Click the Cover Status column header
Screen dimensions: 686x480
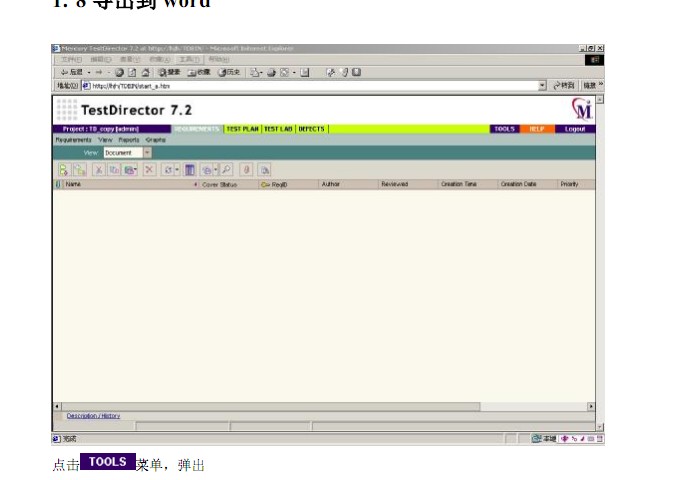pyautogui.click(x=229, y=184)
